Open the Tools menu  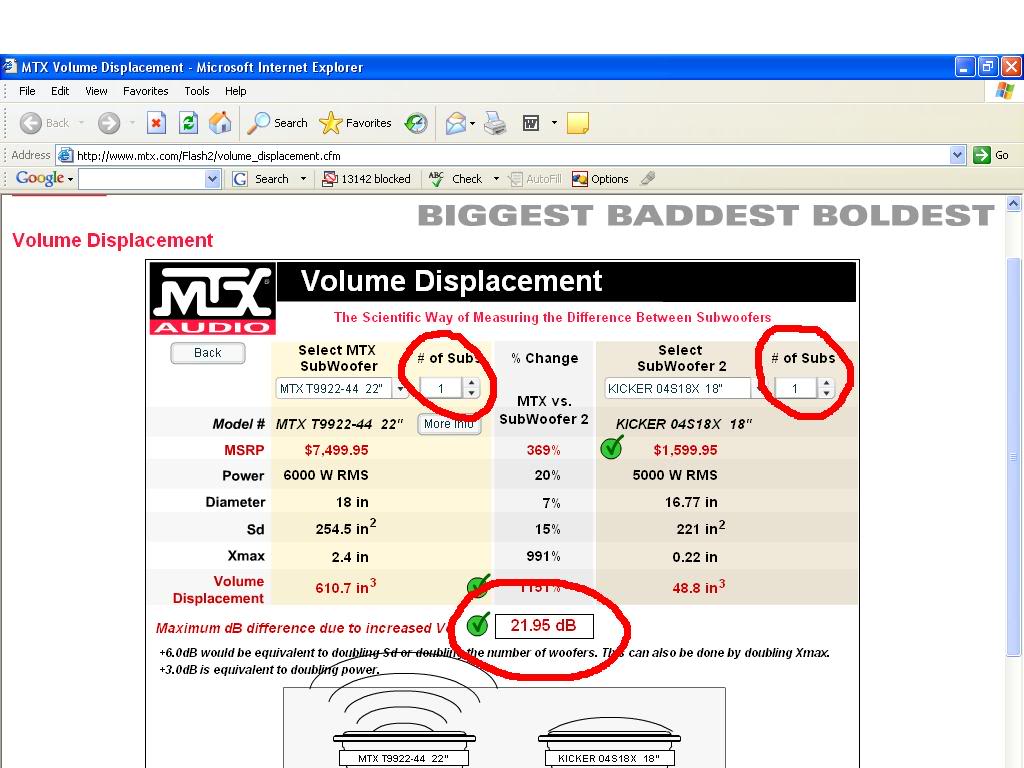pyautogui.click(x=197, y=91)
